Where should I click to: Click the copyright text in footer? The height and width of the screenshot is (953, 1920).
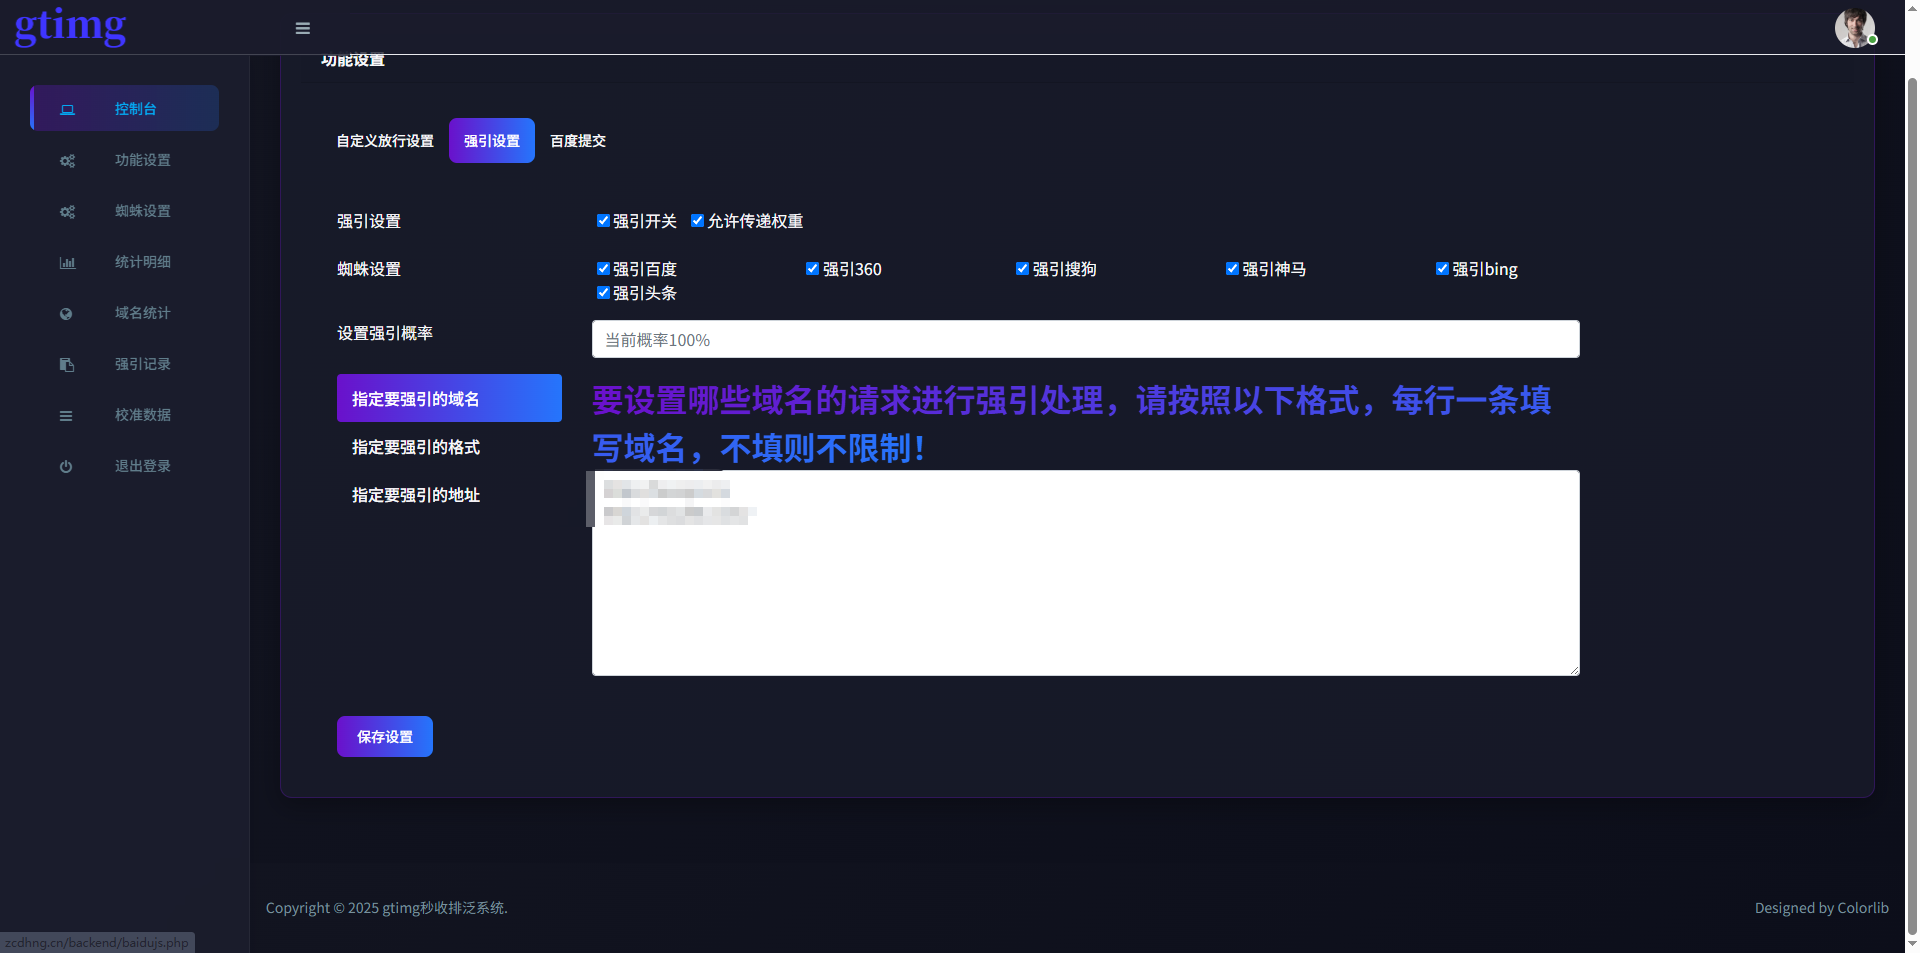387,908
